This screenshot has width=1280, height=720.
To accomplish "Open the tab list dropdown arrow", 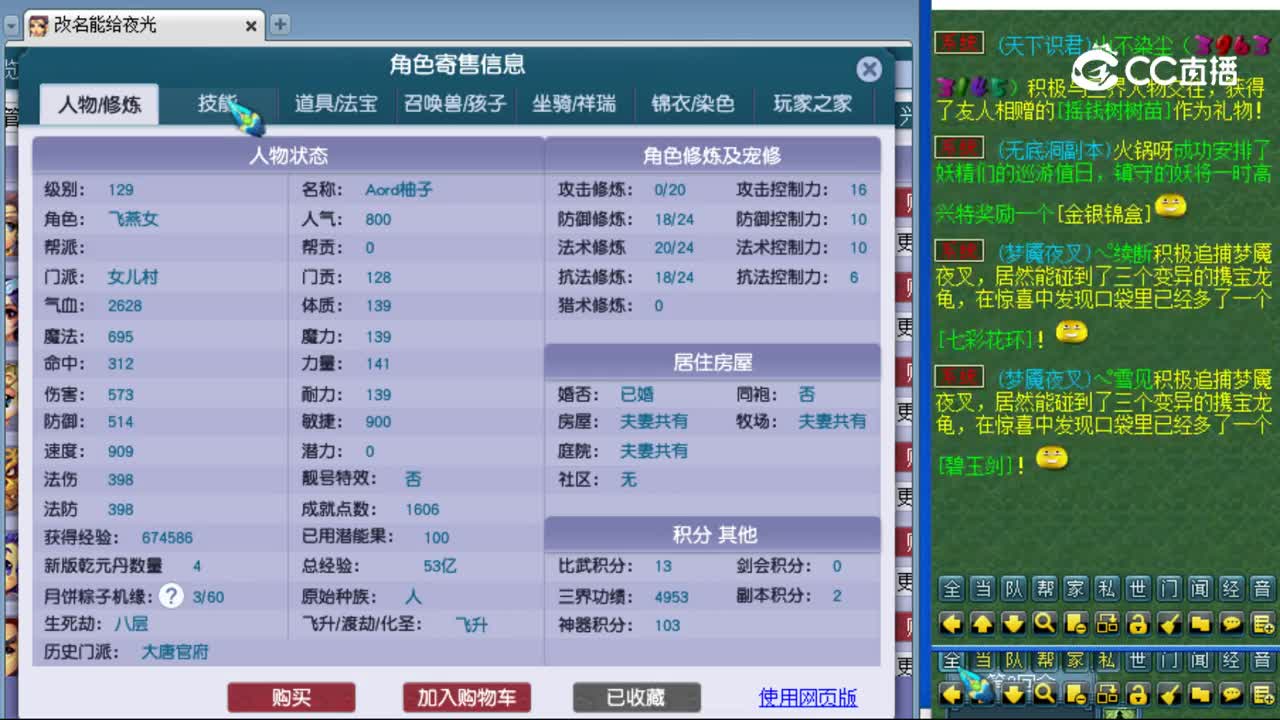I will (x=10, y=25).
